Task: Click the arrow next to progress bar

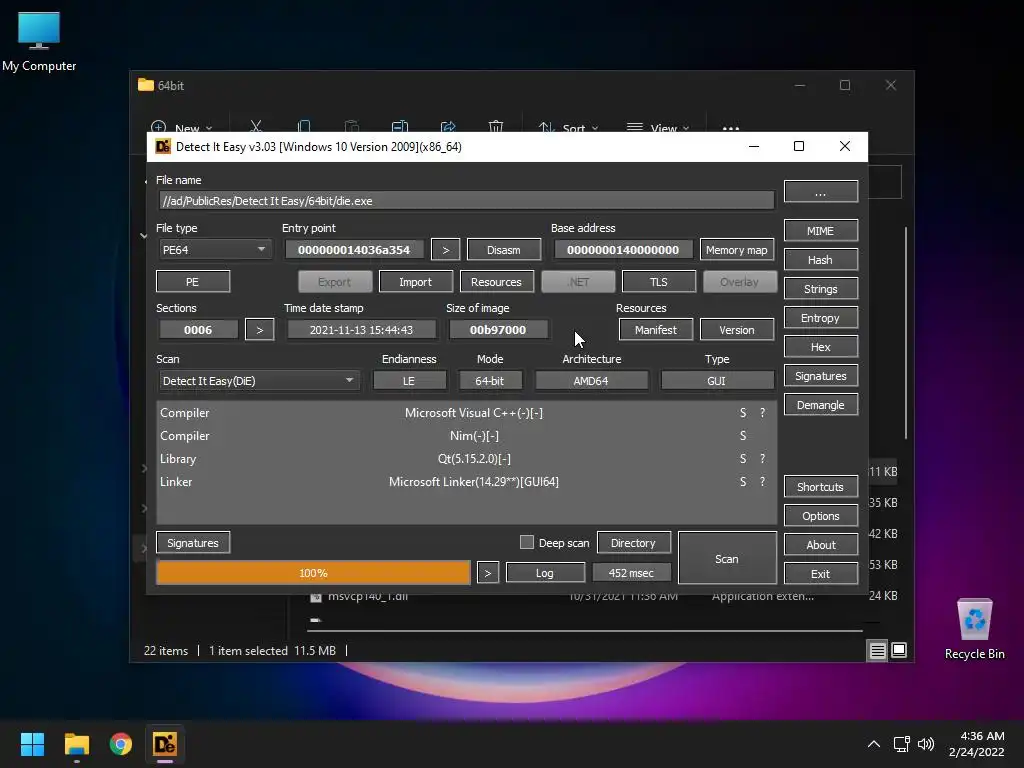Action: [x=487, y=573]
